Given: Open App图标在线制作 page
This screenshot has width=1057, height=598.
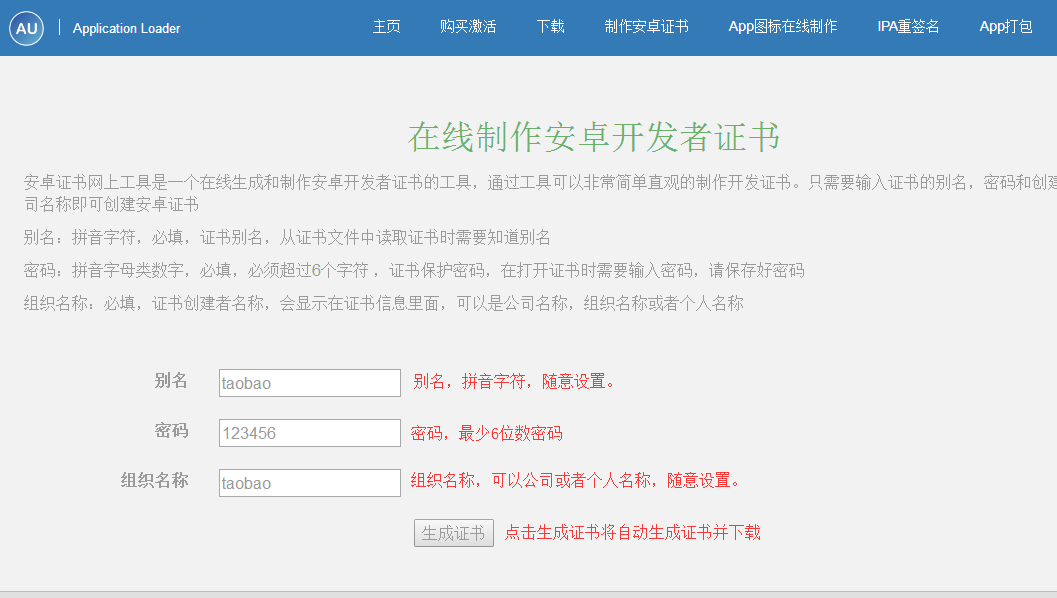Looking at the screenshot, I should coord(783,27).
